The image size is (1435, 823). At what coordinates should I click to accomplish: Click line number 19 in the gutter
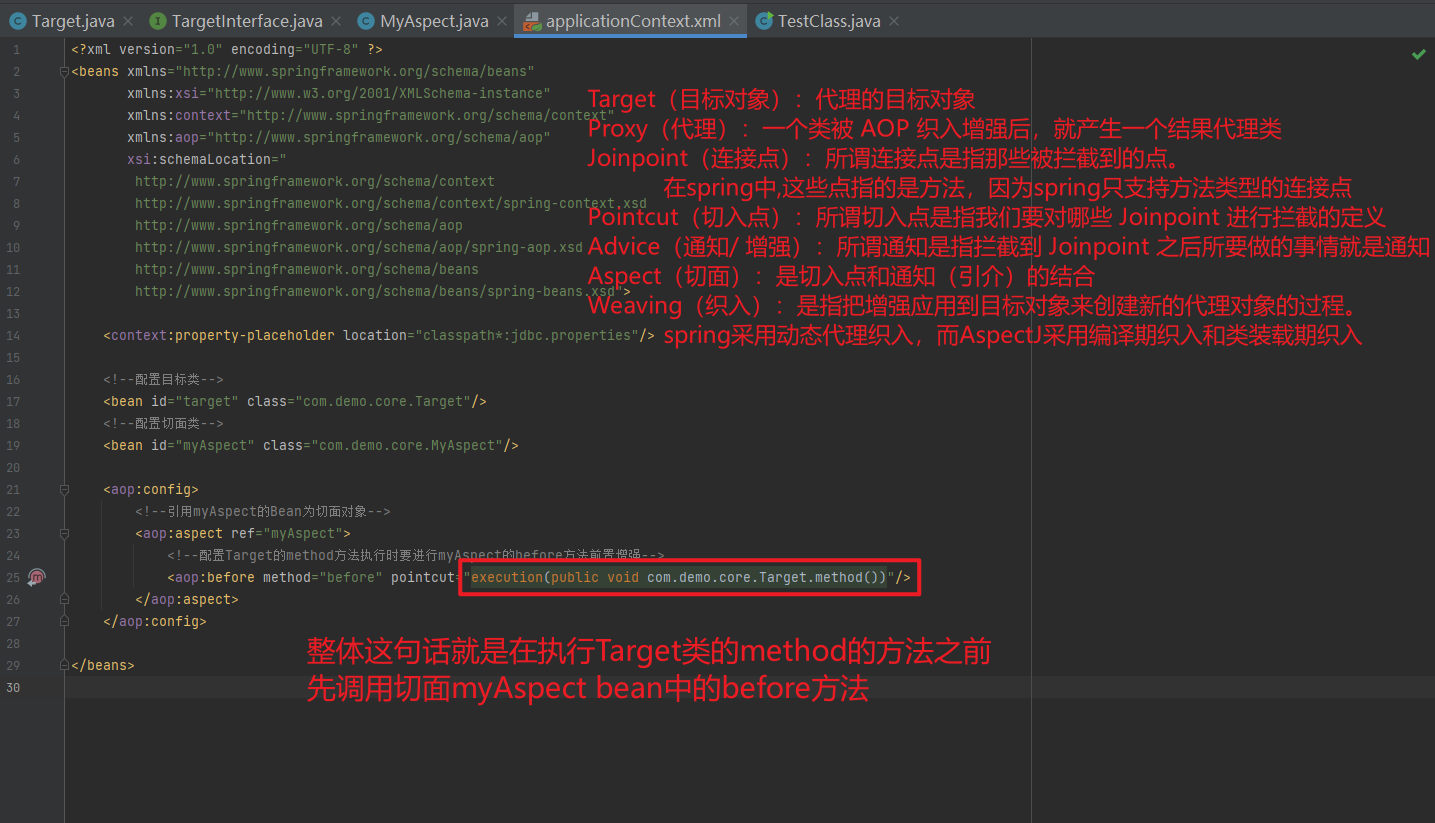[12, 445]
